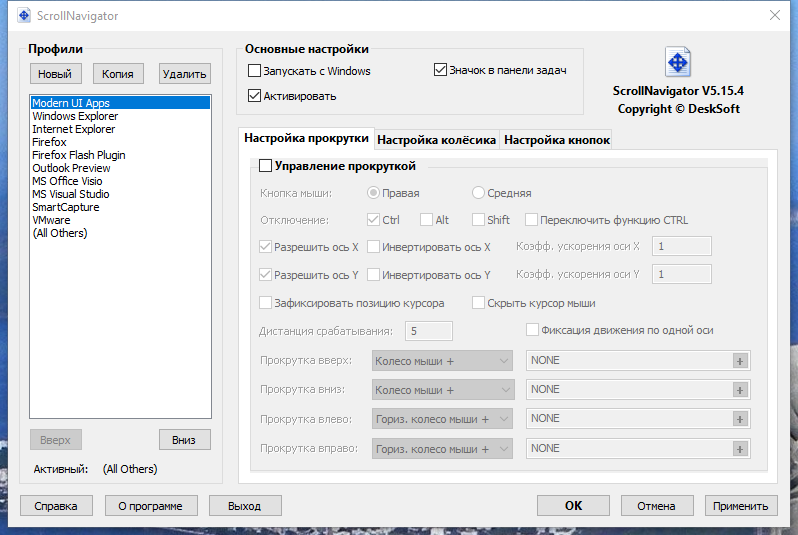
Task: Click the Применить button
Action: [x=740, y=506]
